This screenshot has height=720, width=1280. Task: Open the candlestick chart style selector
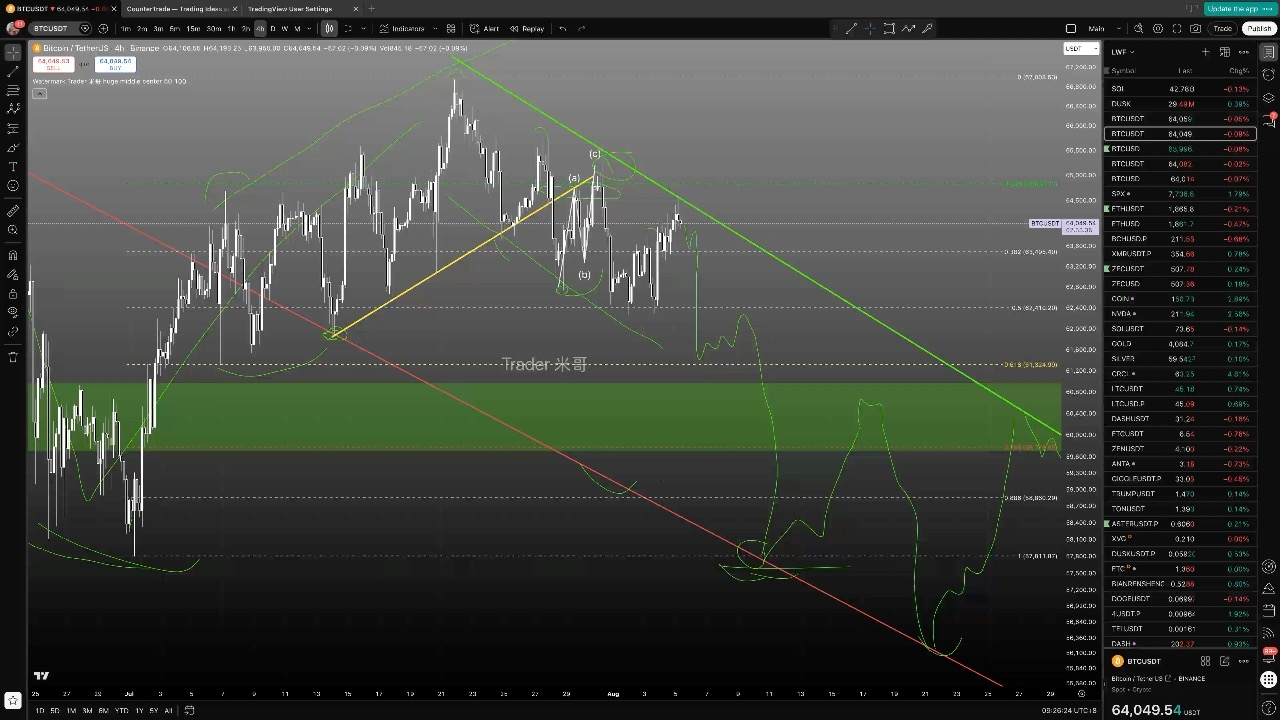tap(330, 28)
